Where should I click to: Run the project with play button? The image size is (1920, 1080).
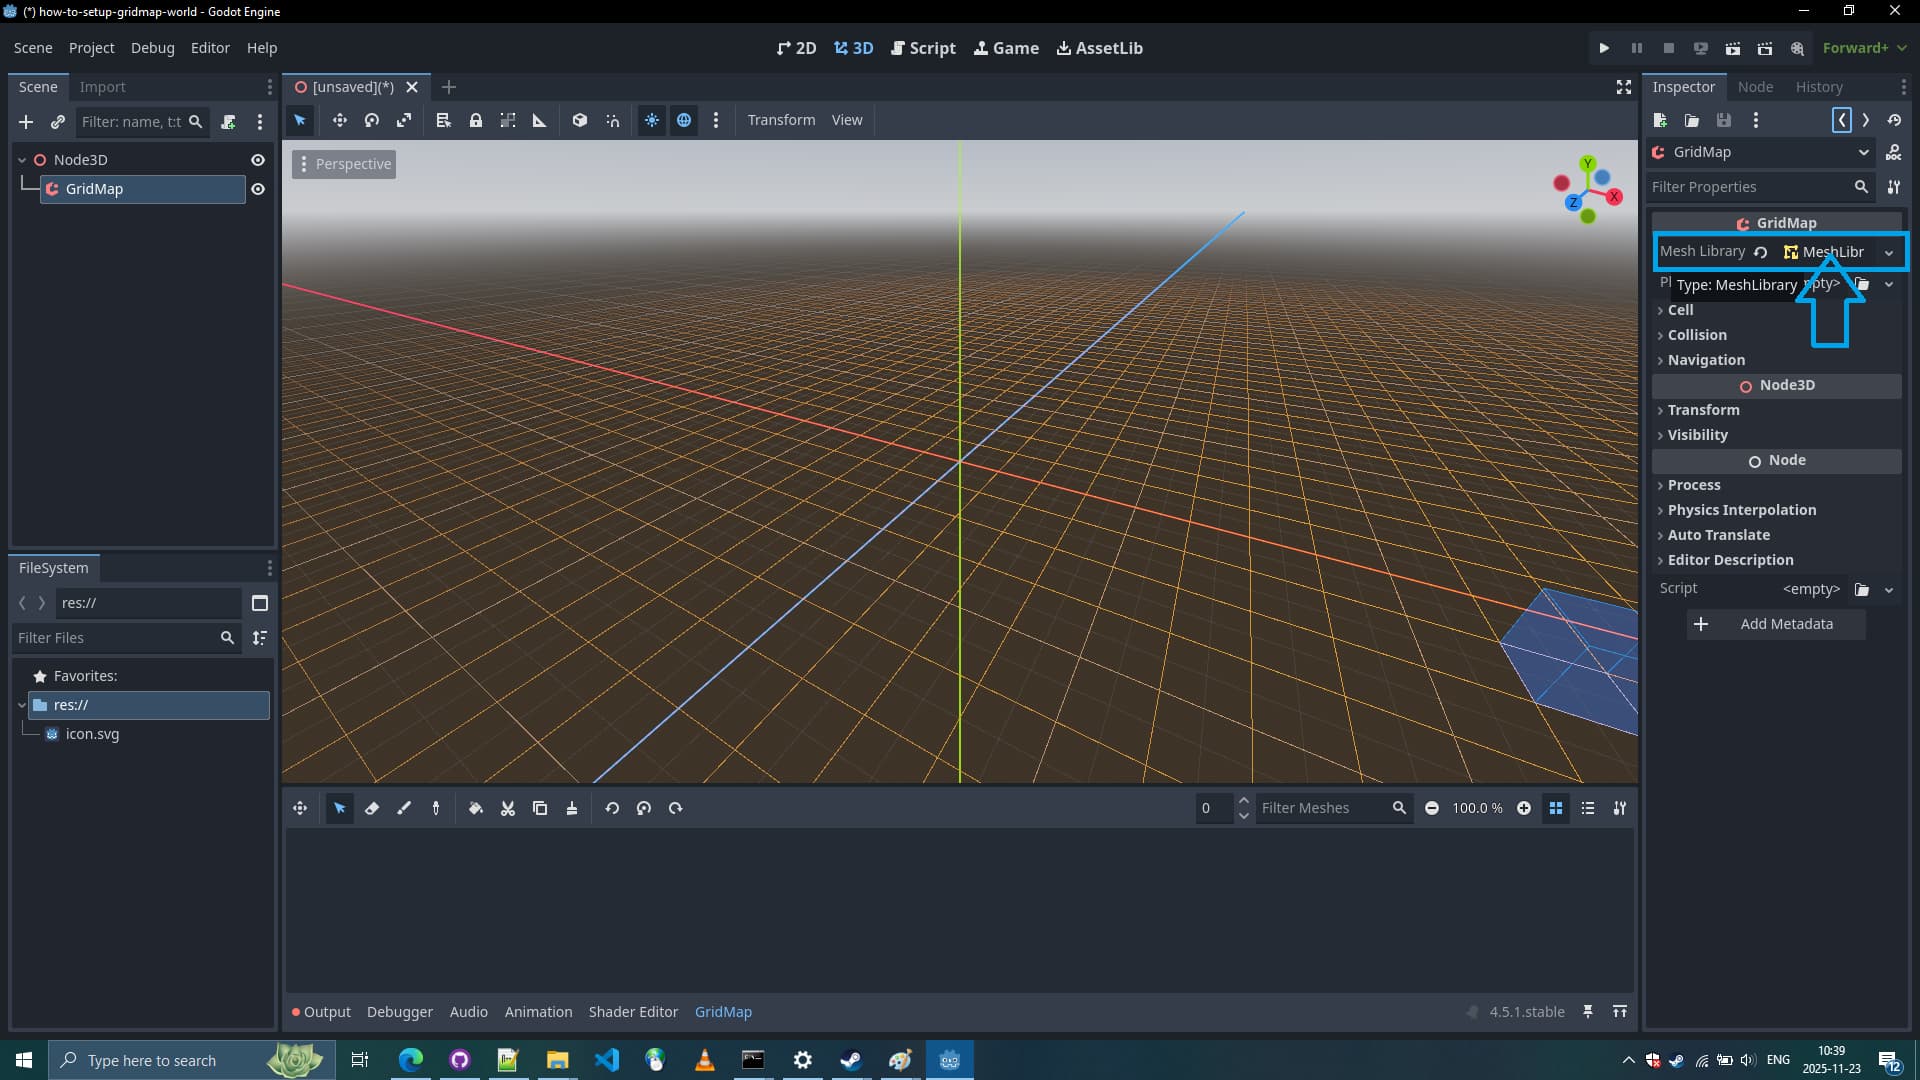click(x=1604, y=48)
